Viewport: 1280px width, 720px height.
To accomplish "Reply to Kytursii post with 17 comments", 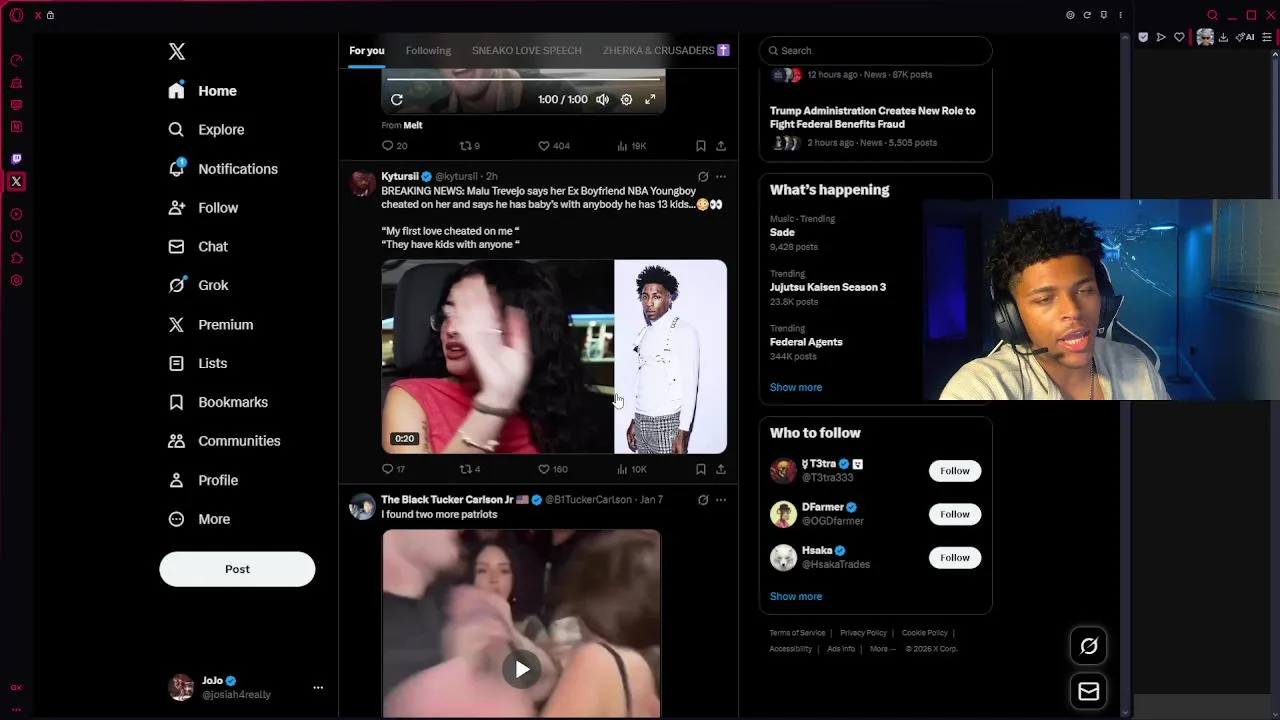I will [394, 469].
